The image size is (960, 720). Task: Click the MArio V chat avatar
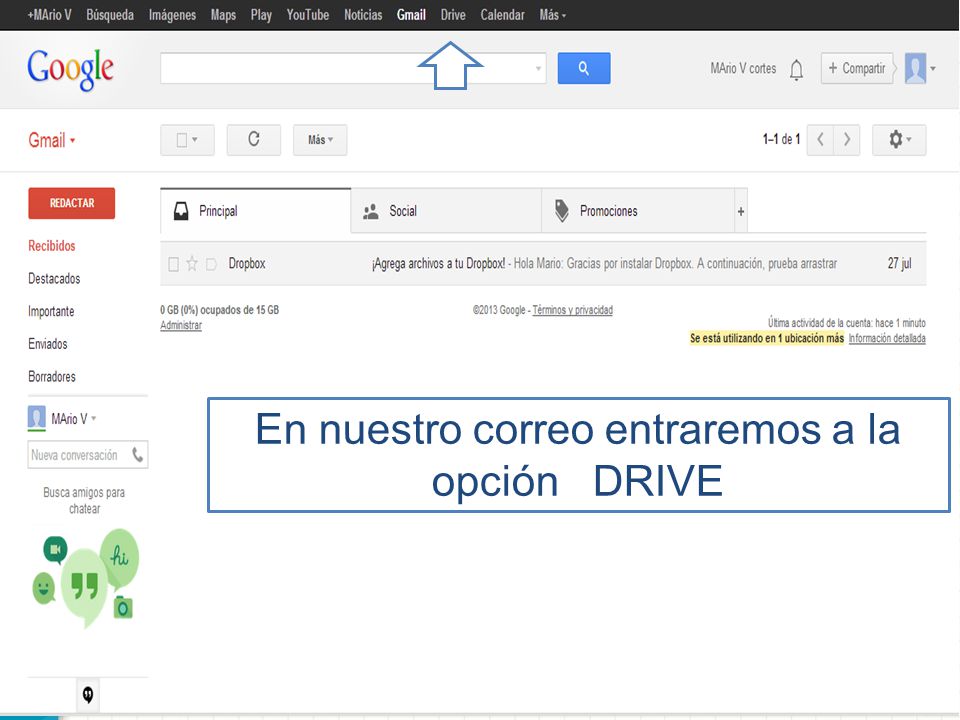(x=37, y=418)
